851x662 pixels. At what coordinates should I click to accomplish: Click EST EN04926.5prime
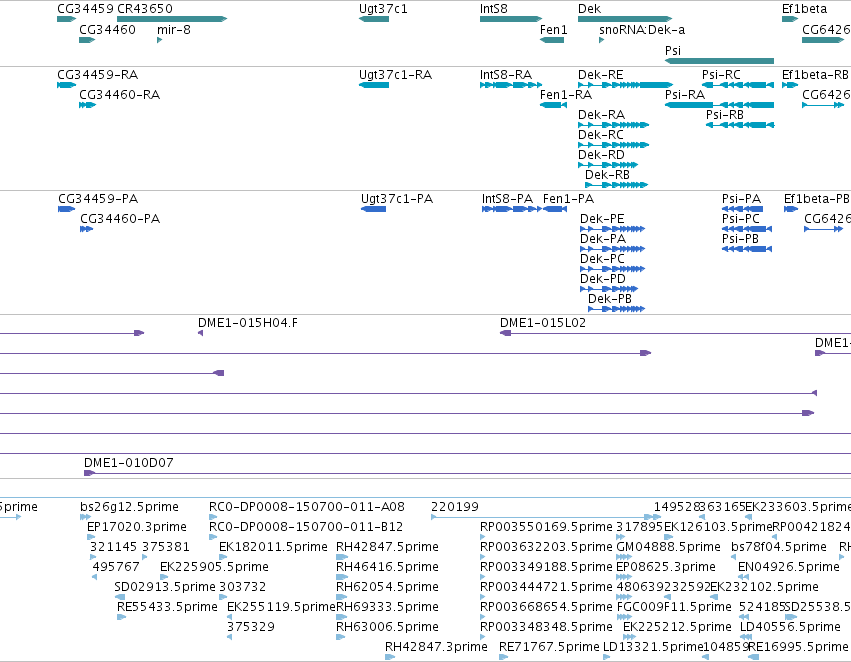(x=742, y=577)
